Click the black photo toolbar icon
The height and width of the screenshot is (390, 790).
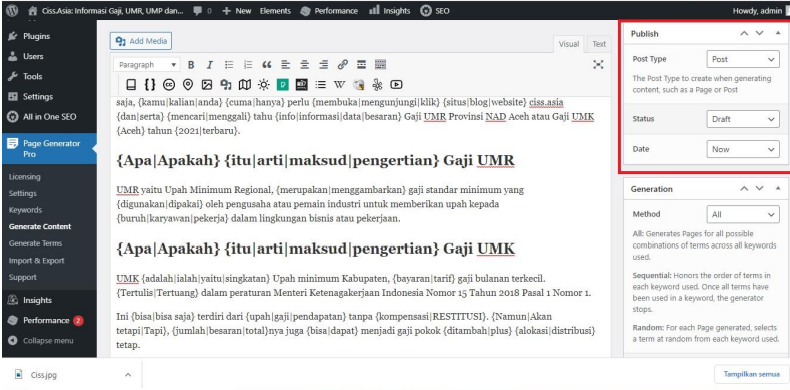coord(301,84)
